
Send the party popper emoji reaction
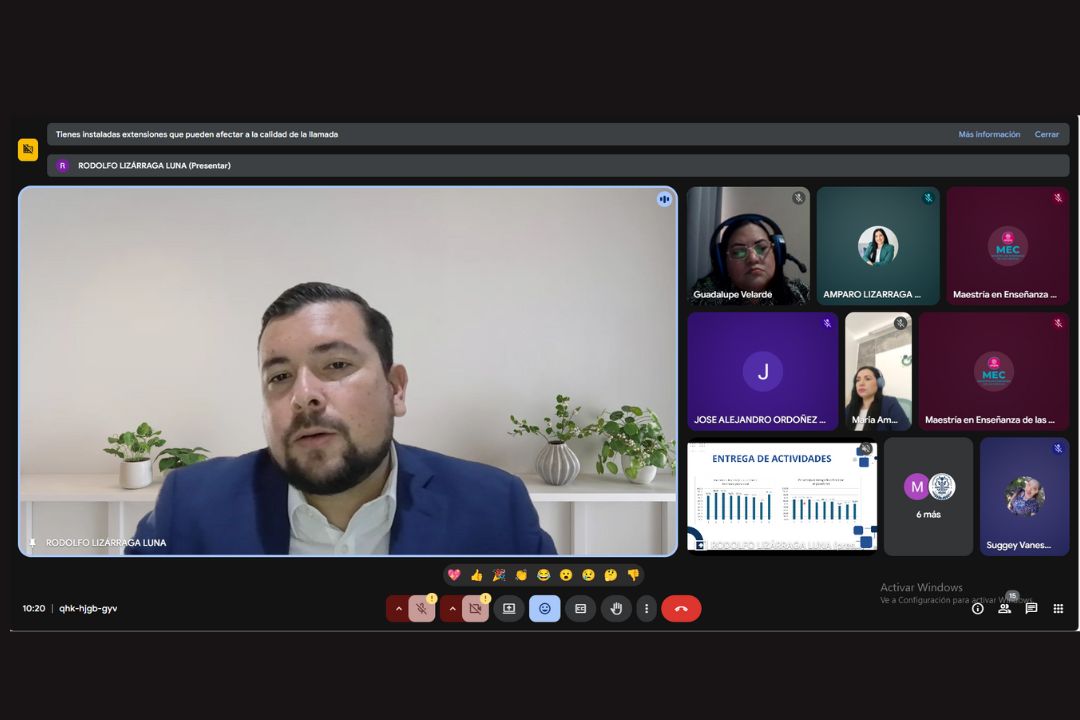tap(498, 575)
